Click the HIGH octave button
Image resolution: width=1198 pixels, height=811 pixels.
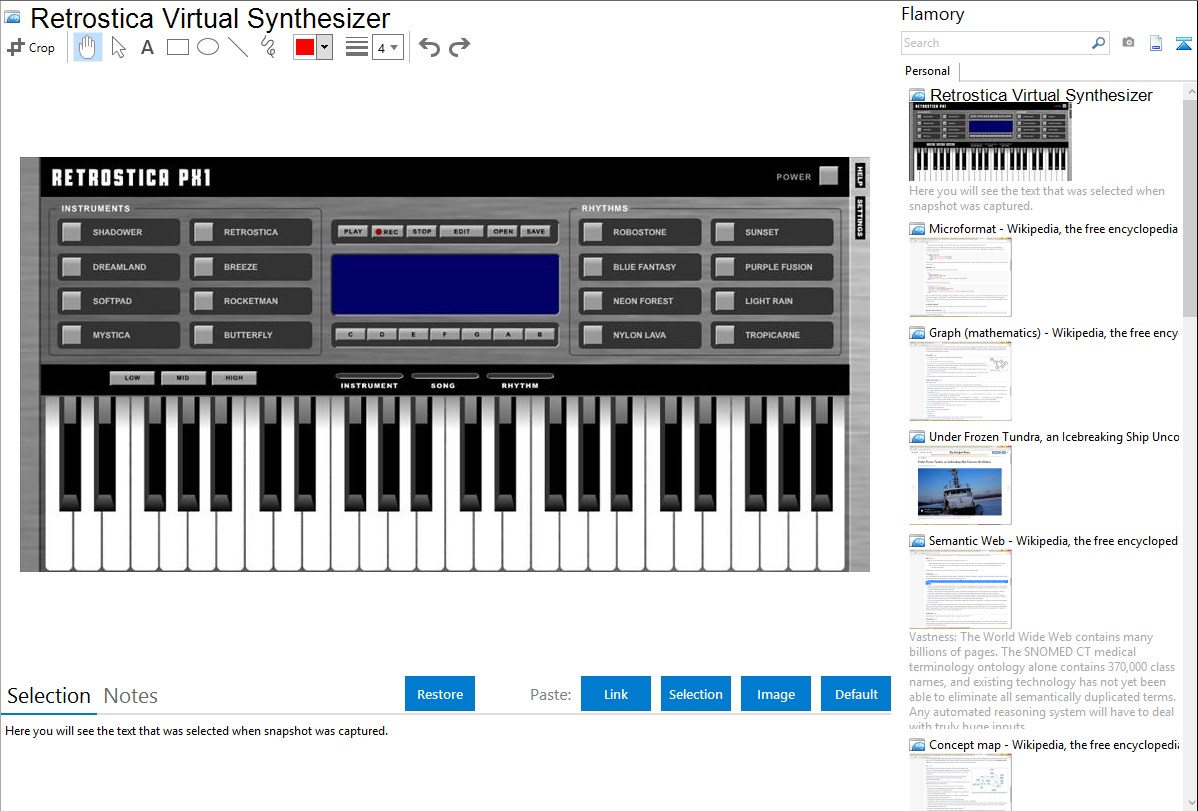[x=235, y=378]
